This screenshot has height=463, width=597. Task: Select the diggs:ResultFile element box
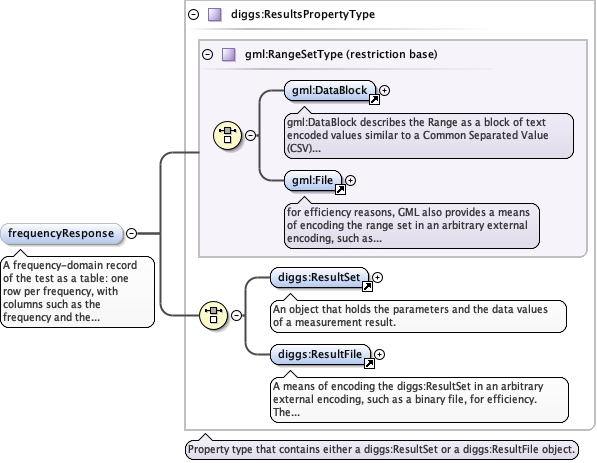[320, 354]
